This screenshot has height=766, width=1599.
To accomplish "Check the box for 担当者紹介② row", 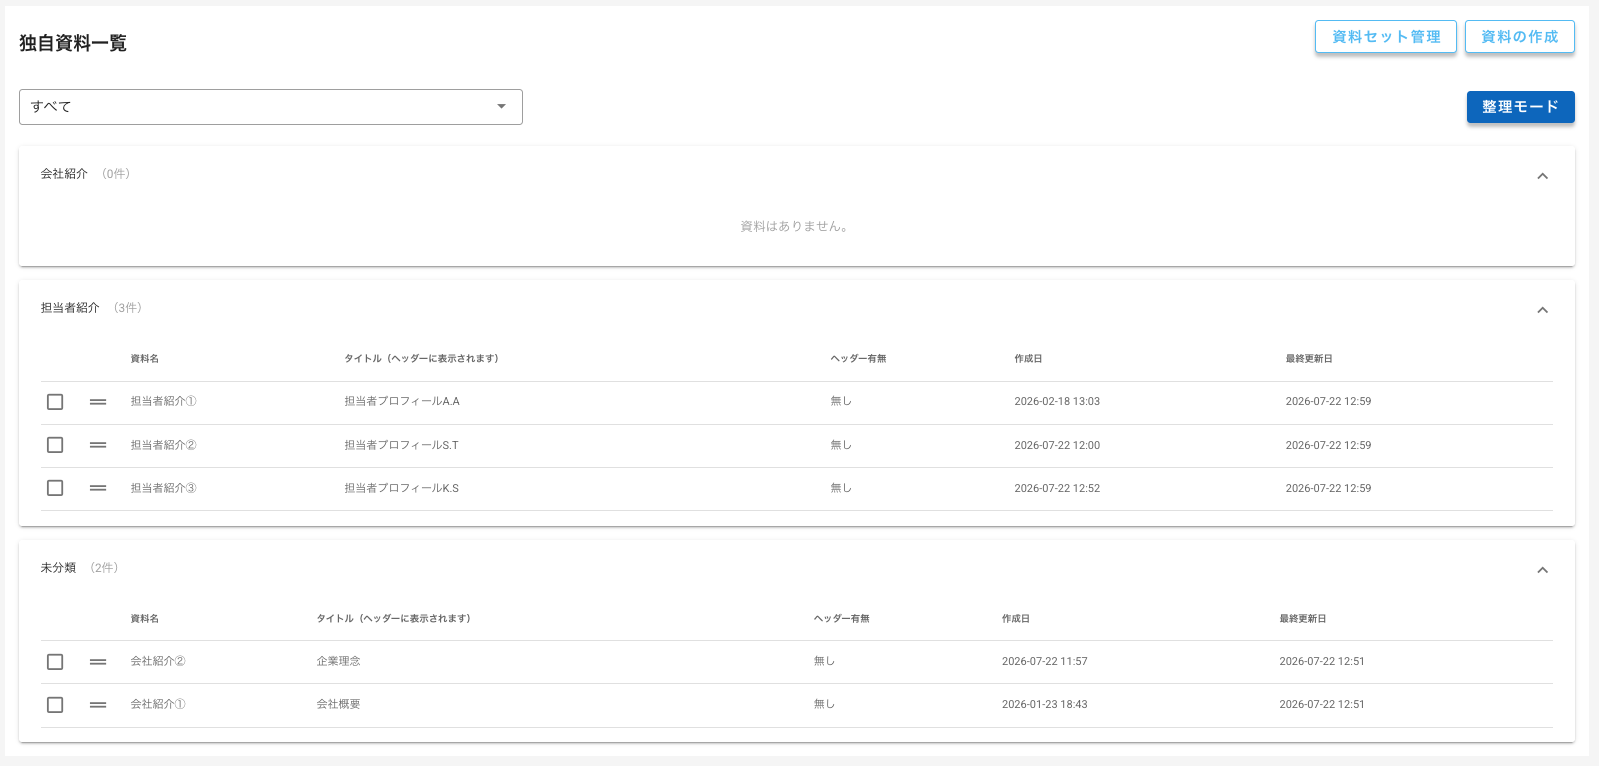I will coord(55,445).
